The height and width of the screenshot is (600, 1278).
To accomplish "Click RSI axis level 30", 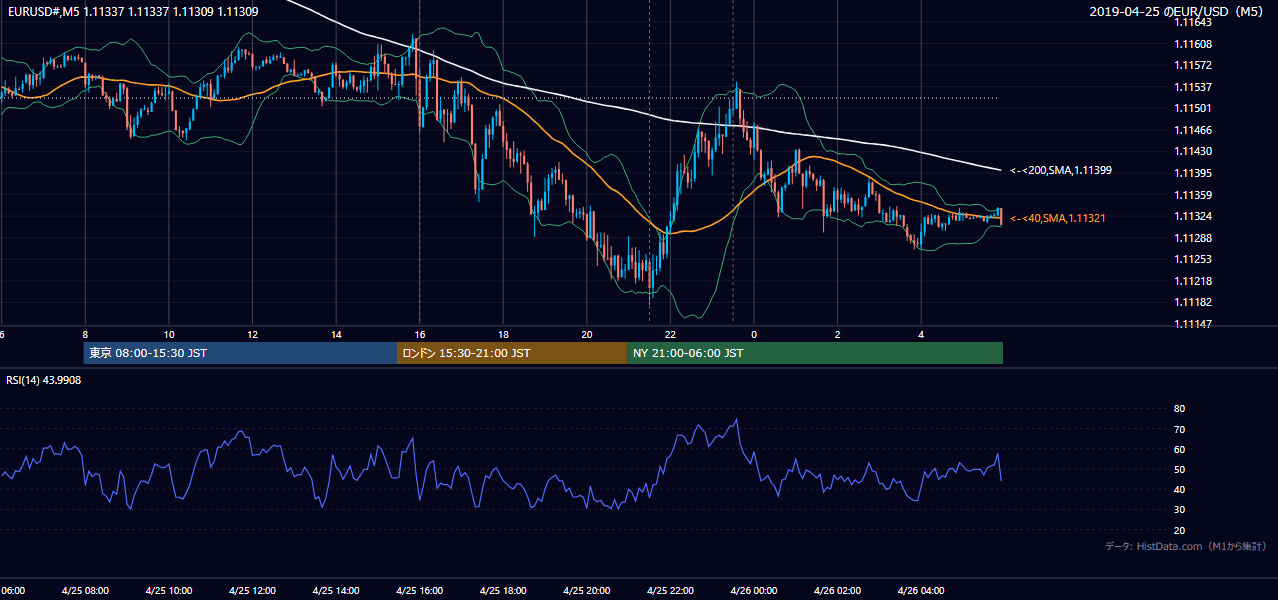I will tap(1179, 510).
